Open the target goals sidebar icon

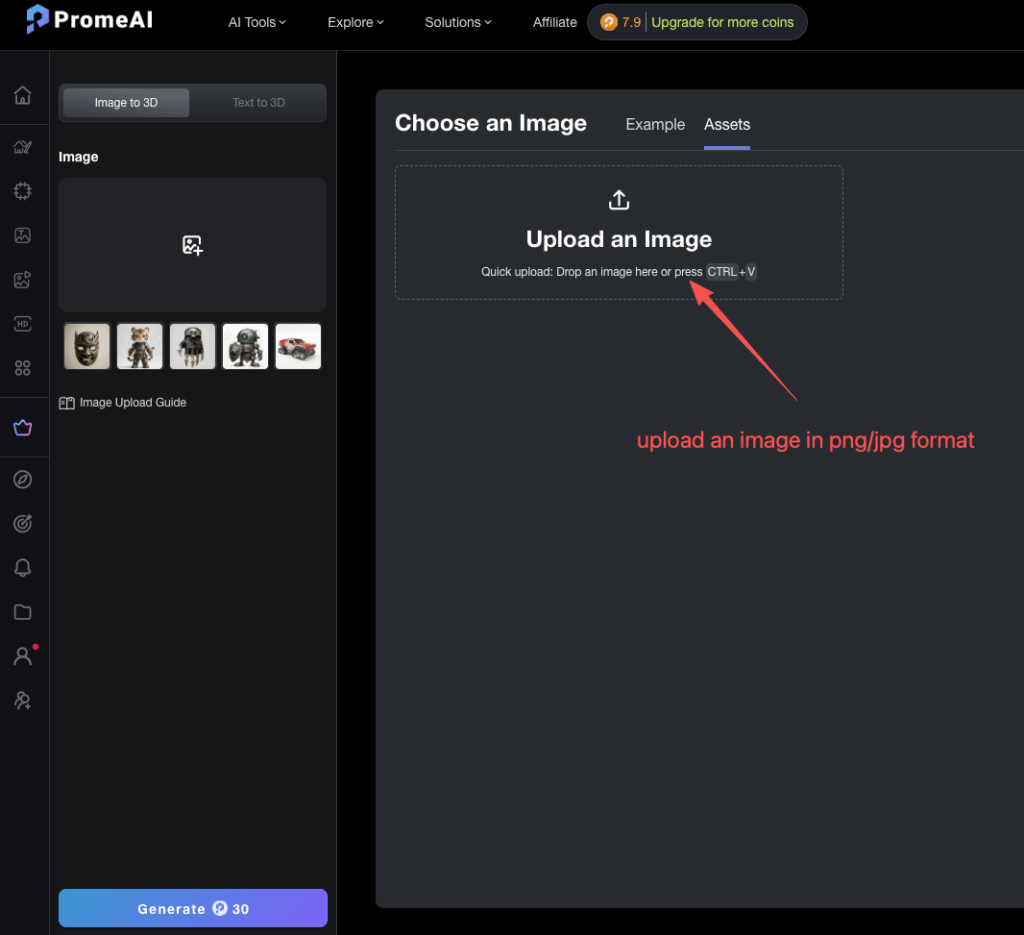pyautogui.click(x=23, y=524)
